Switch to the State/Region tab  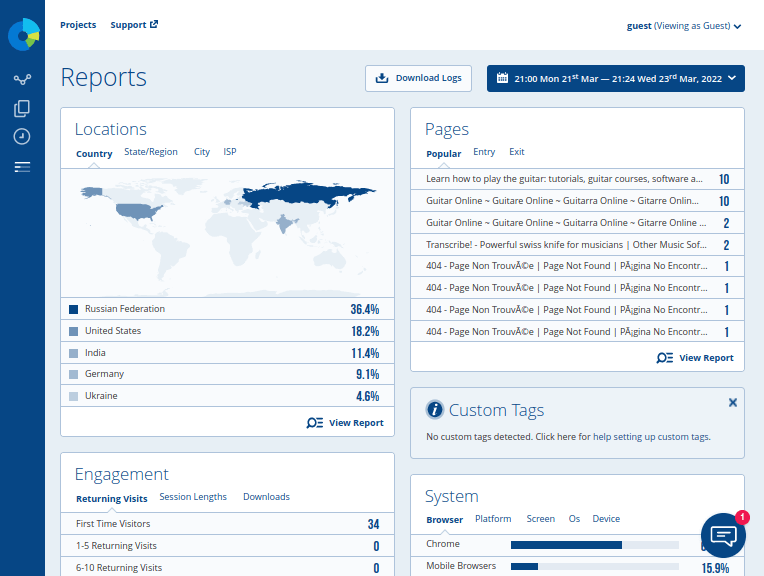point(151,152)
